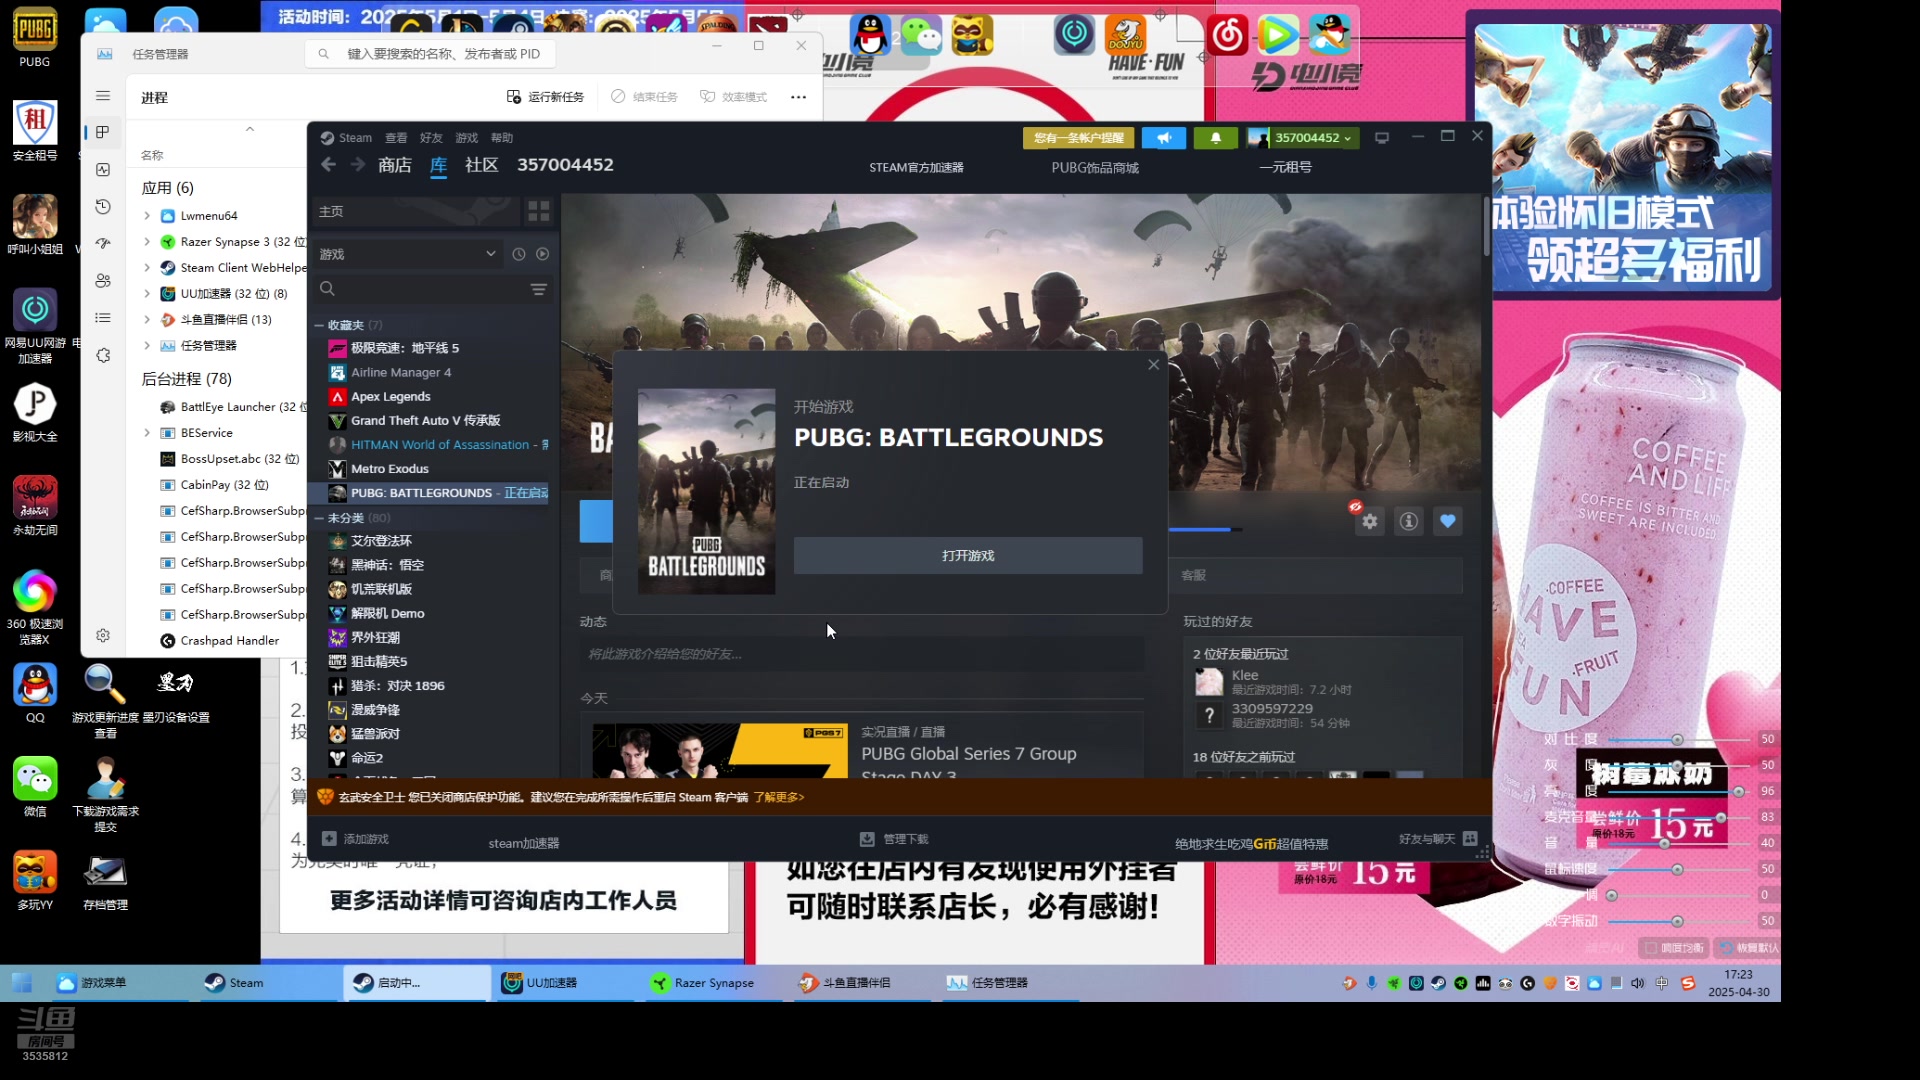This screenshot has height=1080, width=1920.
Task: Open the 帮助 menu in Steam
Action: tap(502, 138)
